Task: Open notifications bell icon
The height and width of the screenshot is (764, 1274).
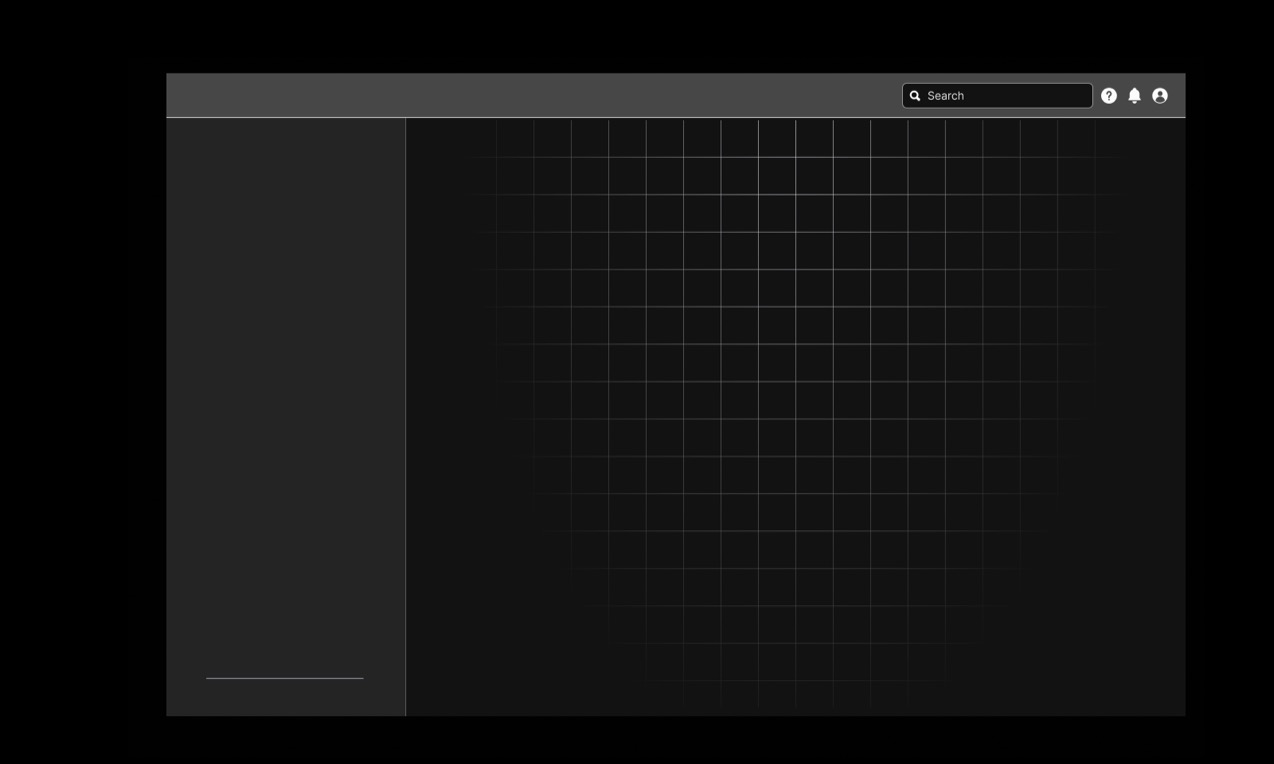Action: pyautogui.click(x=1134, y=96)
